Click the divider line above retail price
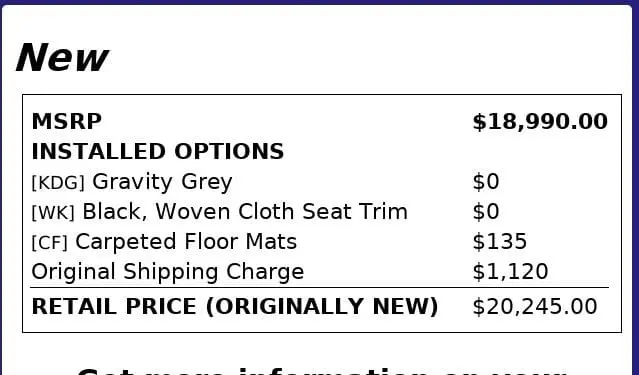The height and width of the screenshot is (375, 639). [320, 288]
